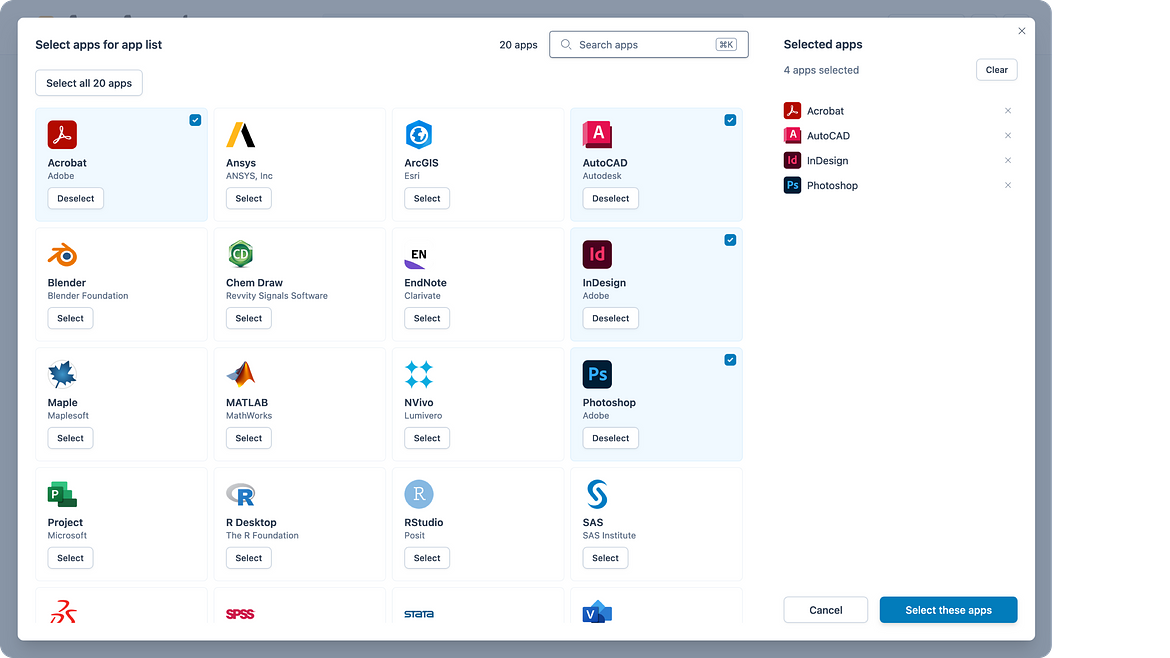Add Project using its Select button
The width and height of the screenshot is (1170, 658).
70,558
